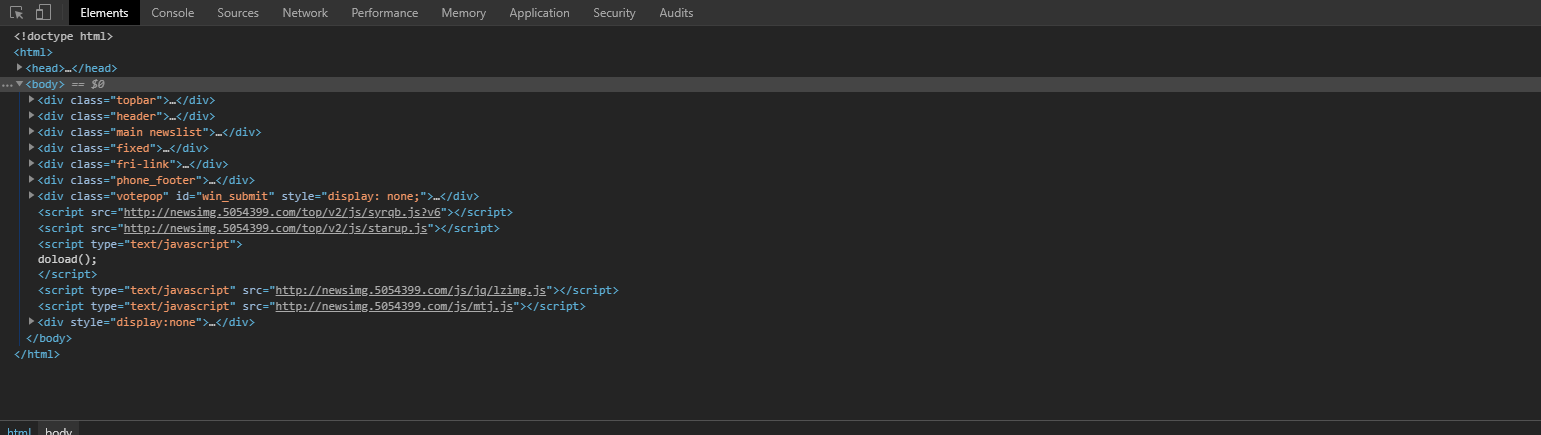Open the Sources tab

pos(237,13)
